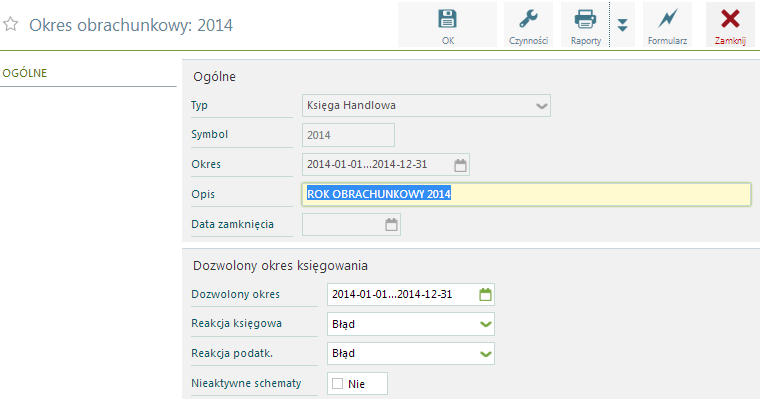This screenshot has width=761, height=399.
Task: Toggle the Nieaktywne schematy checkbox
Action: (337, 384)
